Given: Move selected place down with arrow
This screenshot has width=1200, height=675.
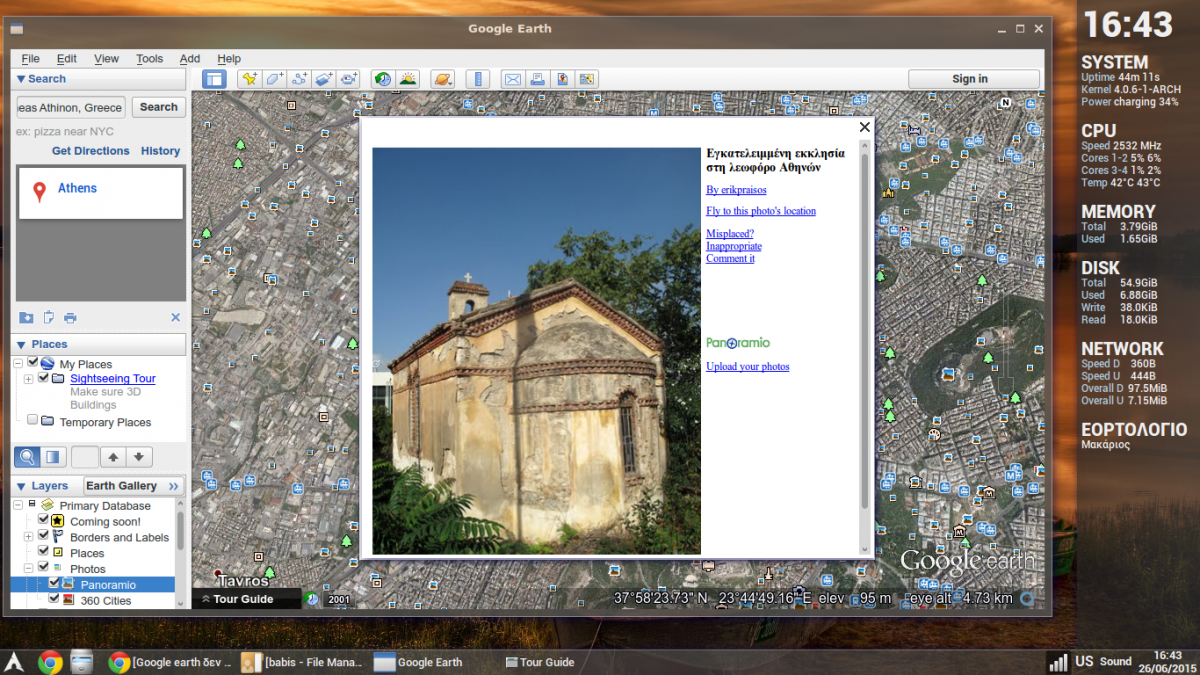Looking at the screenshot, I should [139, 457].
